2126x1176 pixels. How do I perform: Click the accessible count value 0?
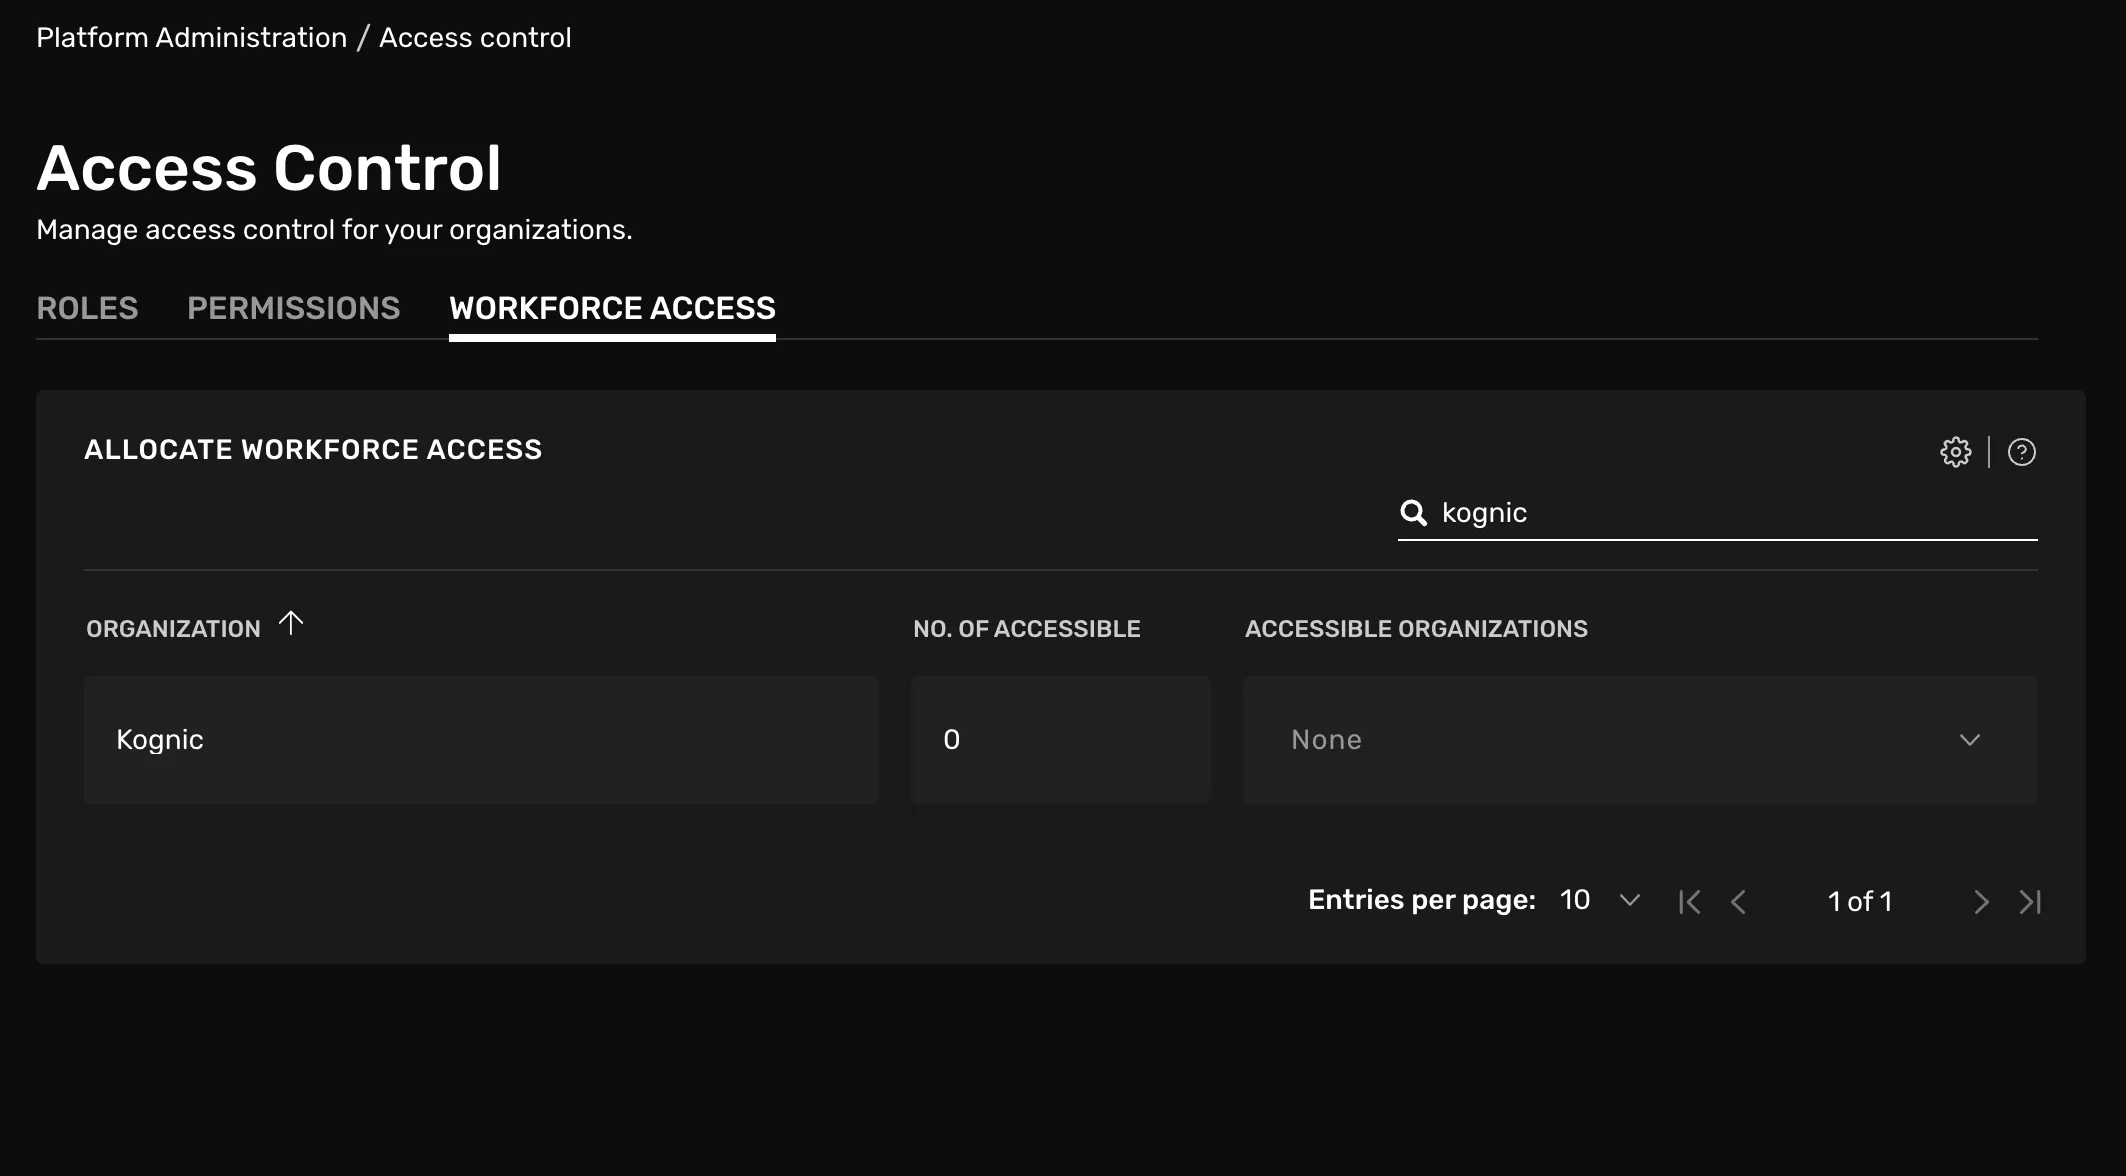[x=952, y=740]
